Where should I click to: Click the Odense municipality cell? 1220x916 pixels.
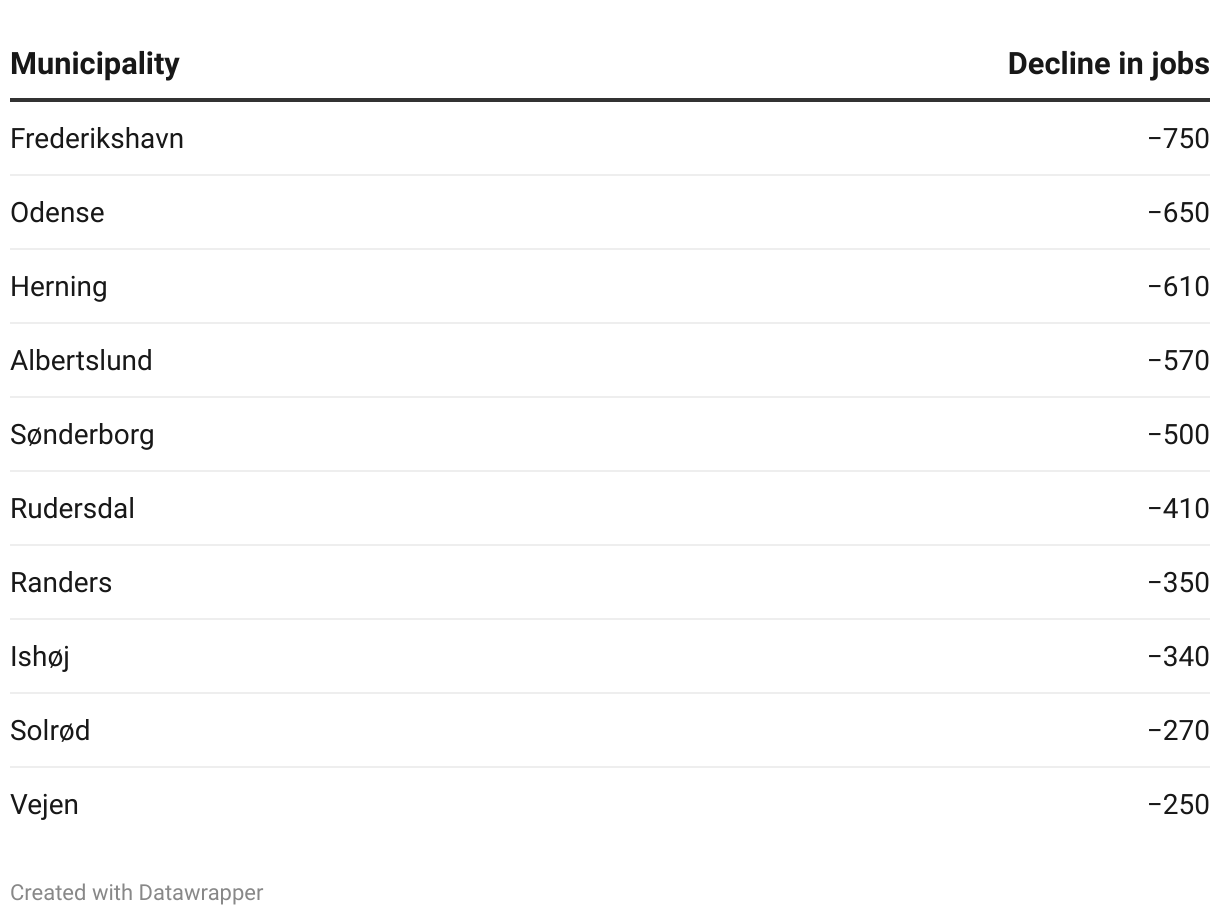[x=57, y=212]
